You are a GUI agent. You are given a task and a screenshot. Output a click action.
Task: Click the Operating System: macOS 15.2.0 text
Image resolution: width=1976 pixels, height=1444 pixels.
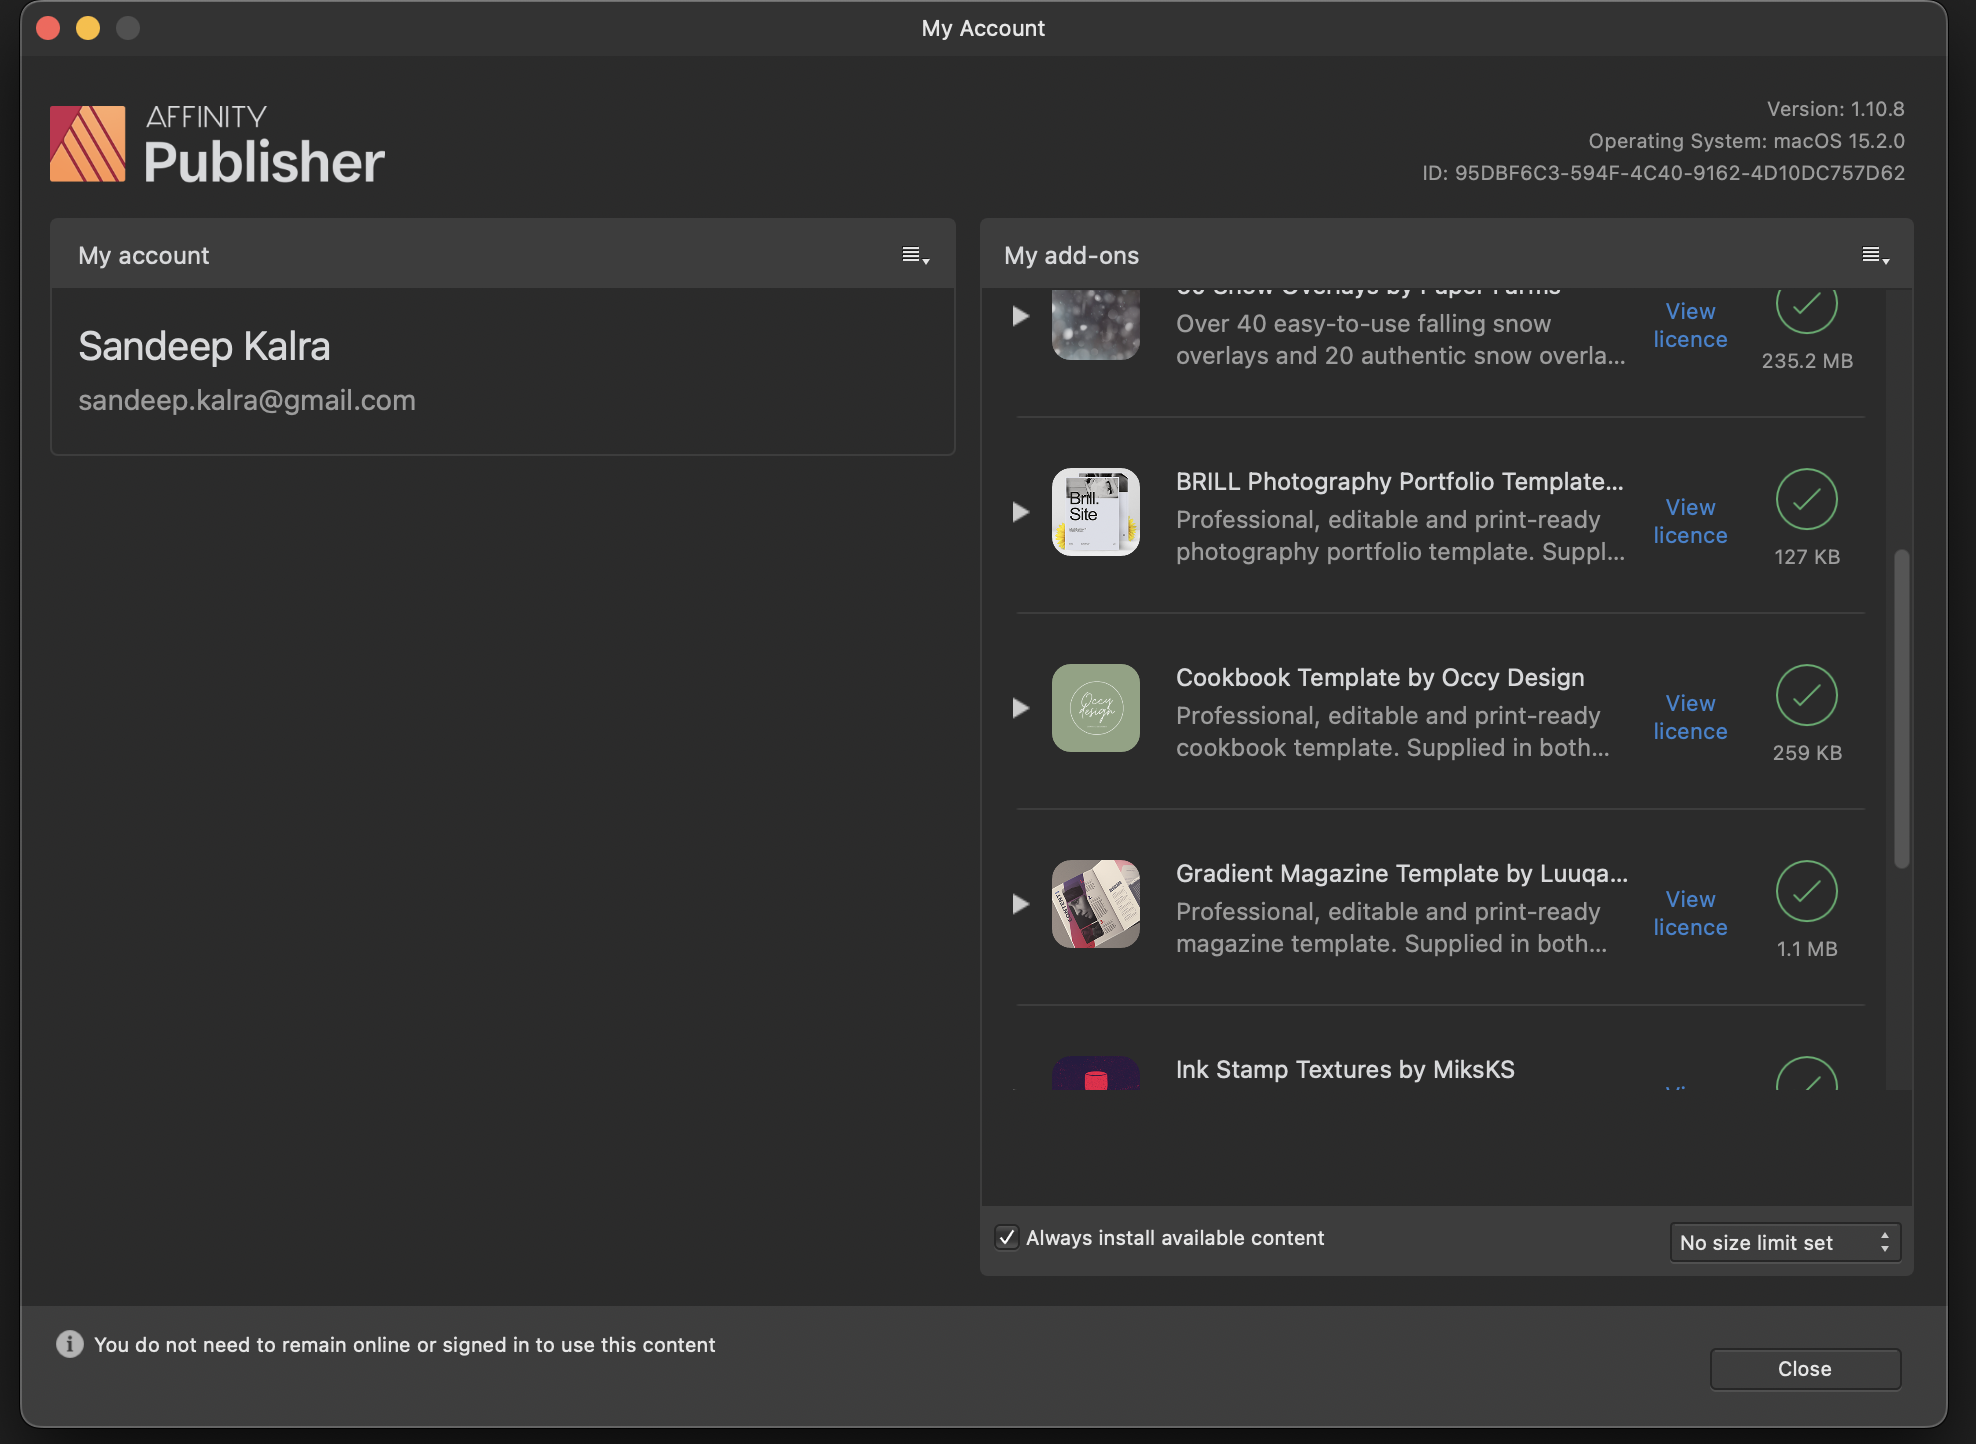click(x=1746, y=140)
